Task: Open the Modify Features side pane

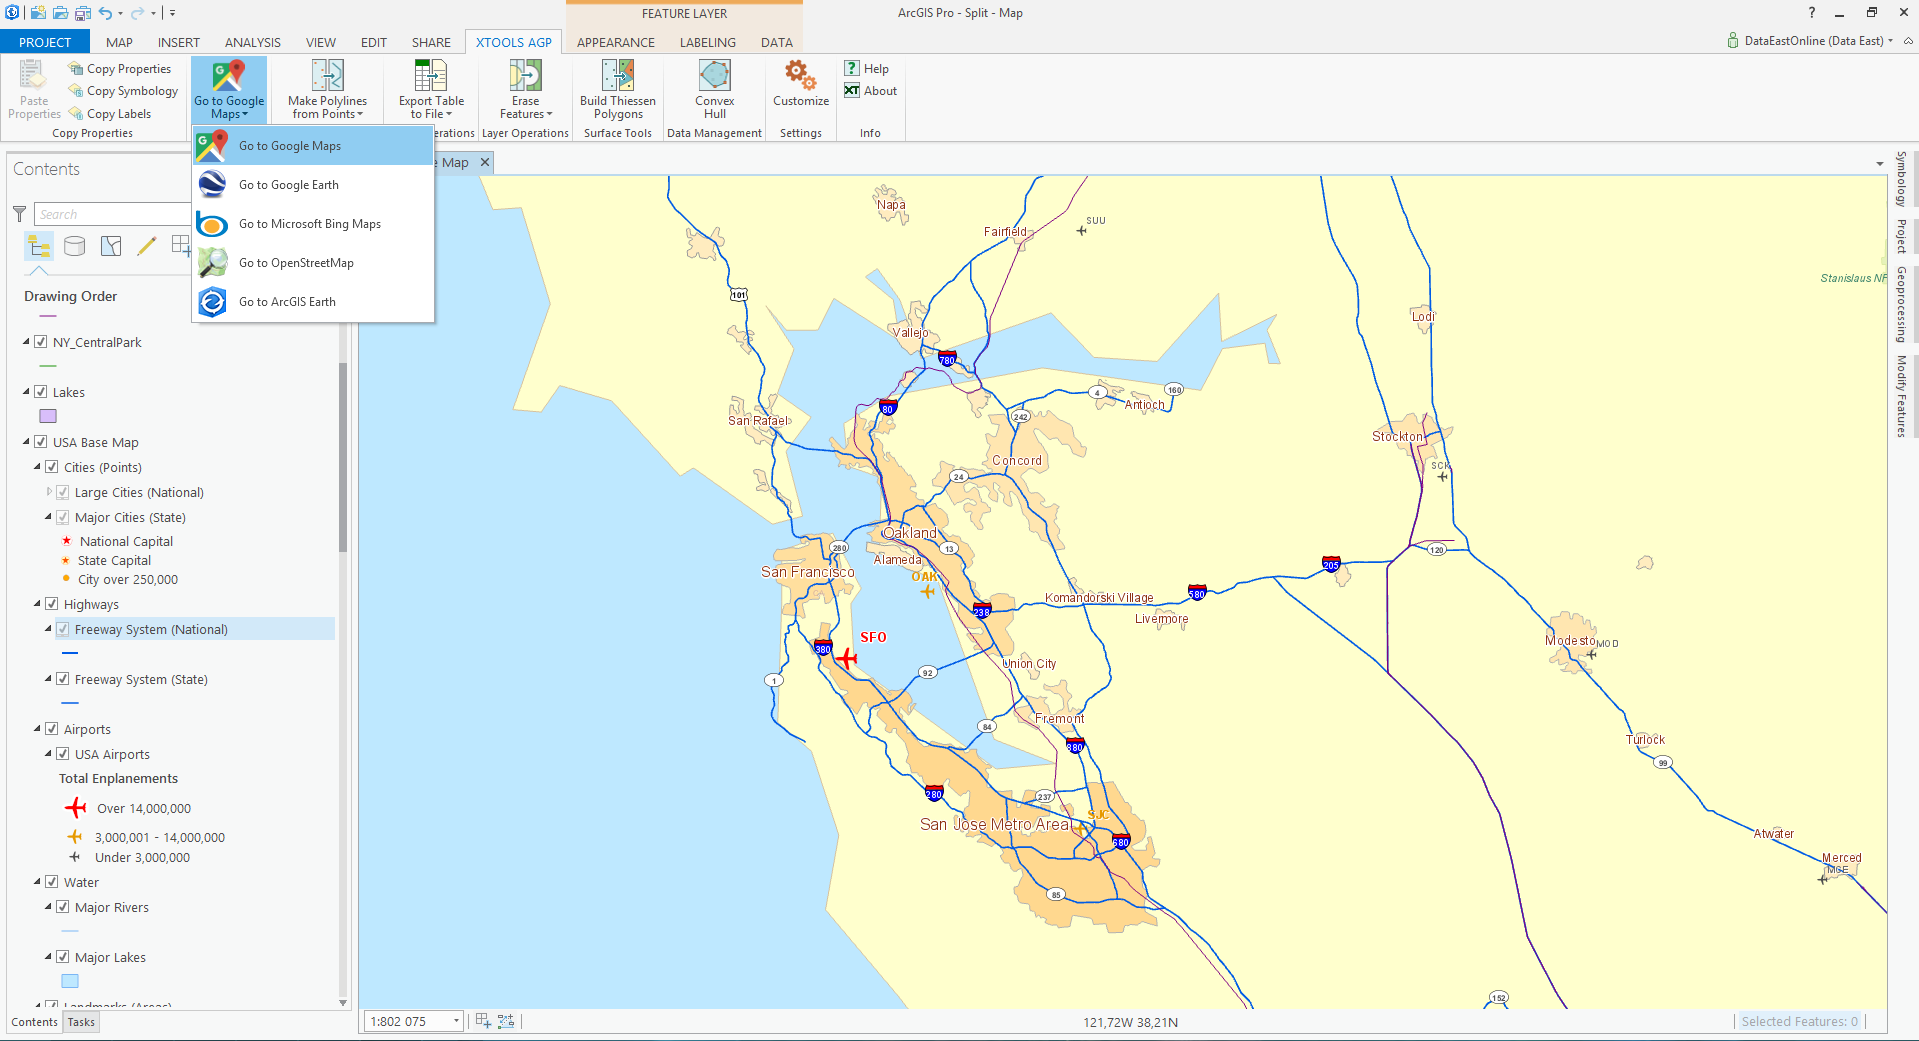Action: (x=1901, y=396)
